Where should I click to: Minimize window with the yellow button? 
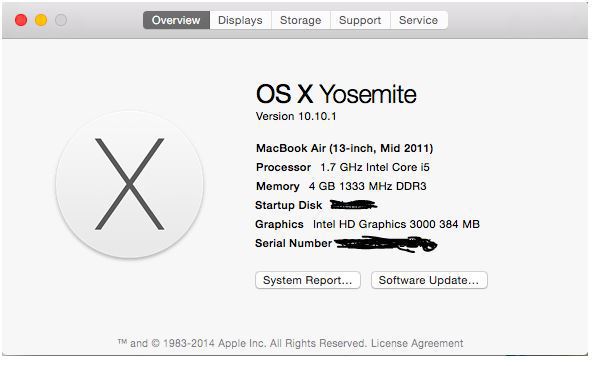(x=41, y=20)
